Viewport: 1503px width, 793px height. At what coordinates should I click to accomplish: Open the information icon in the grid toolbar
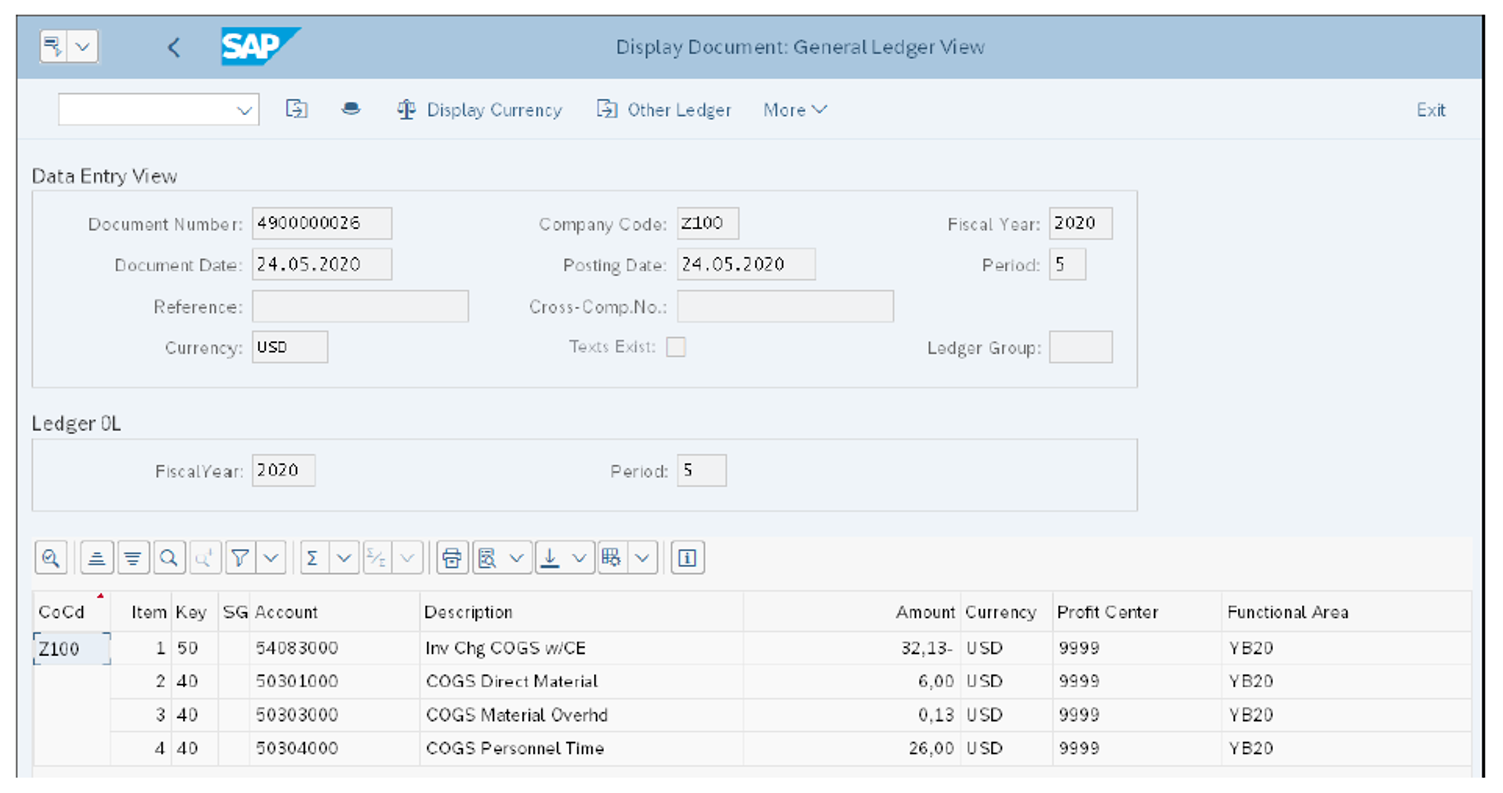687,557
